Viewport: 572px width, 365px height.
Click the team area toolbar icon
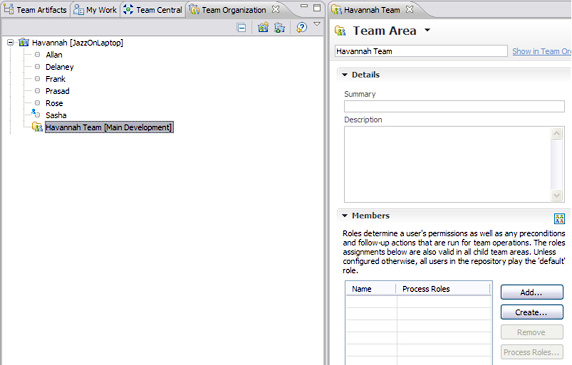[x=279, y=28]
